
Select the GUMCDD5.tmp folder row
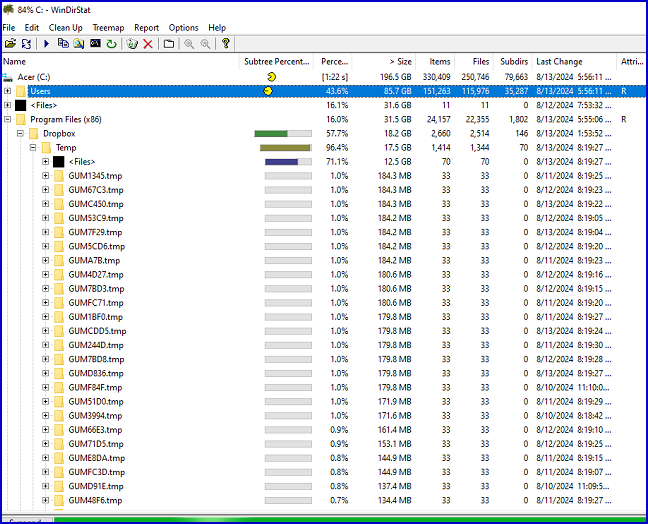pyautogui.click(x=97, y=331)
